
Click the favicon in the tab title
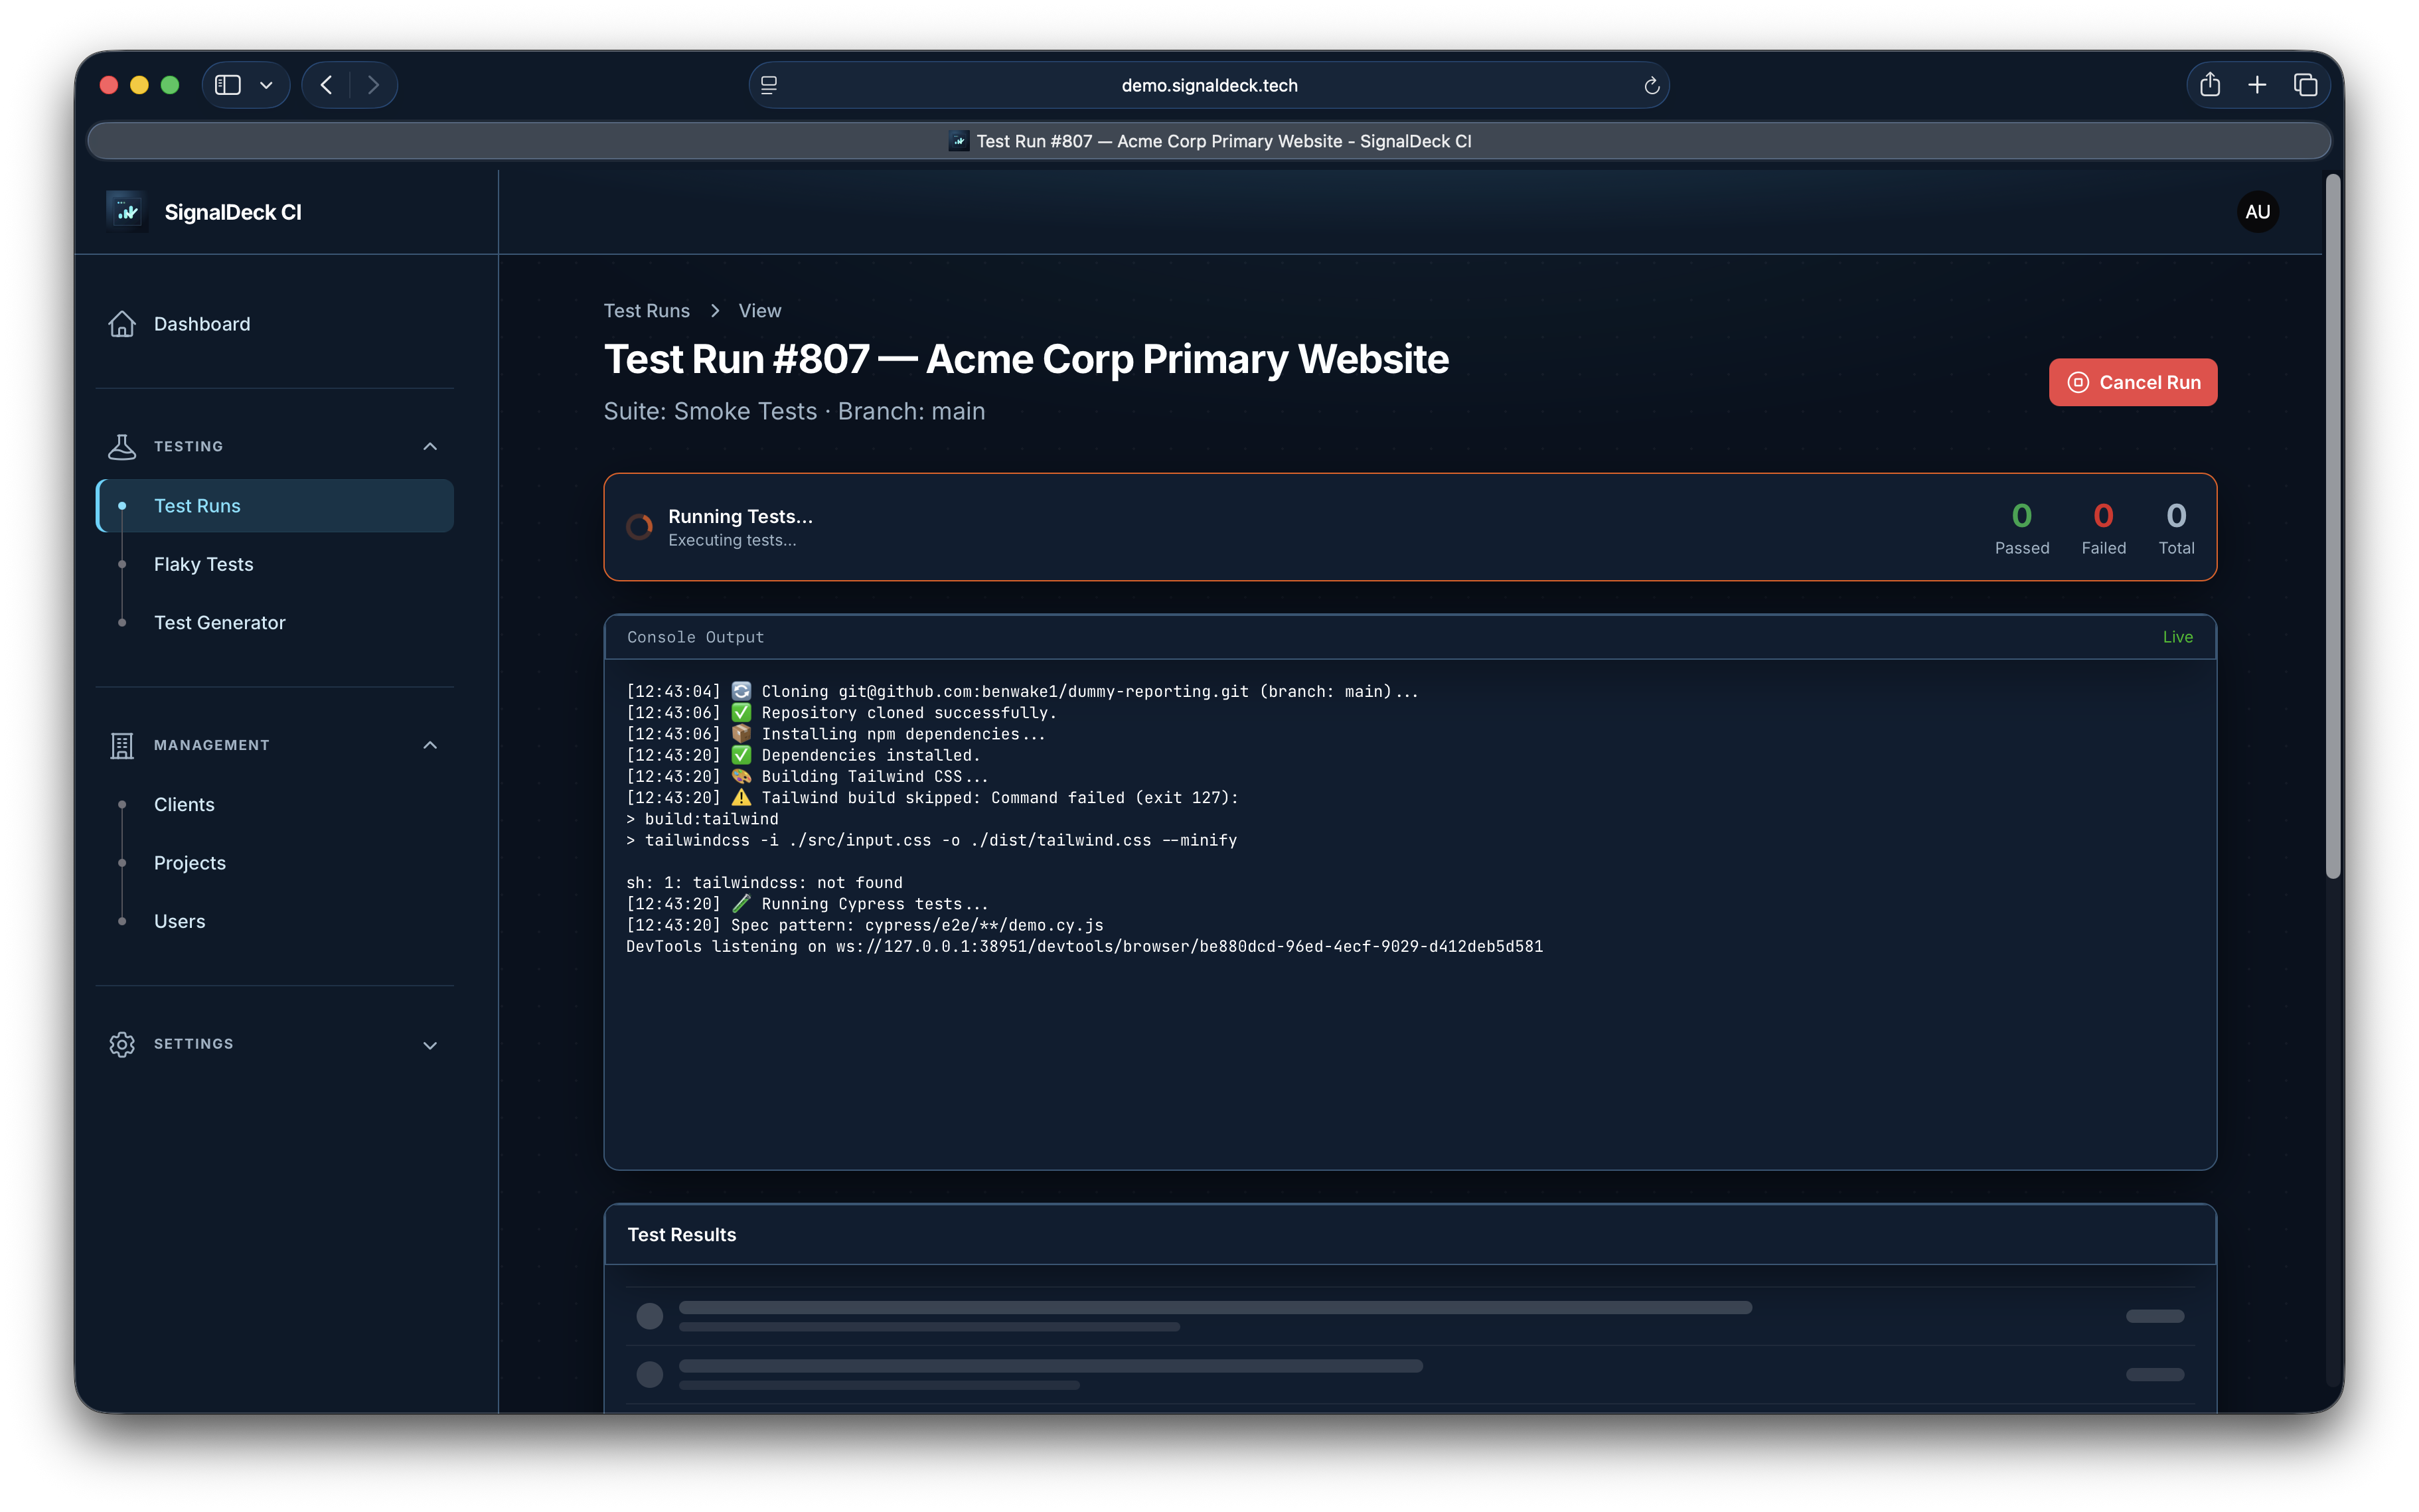959,141
